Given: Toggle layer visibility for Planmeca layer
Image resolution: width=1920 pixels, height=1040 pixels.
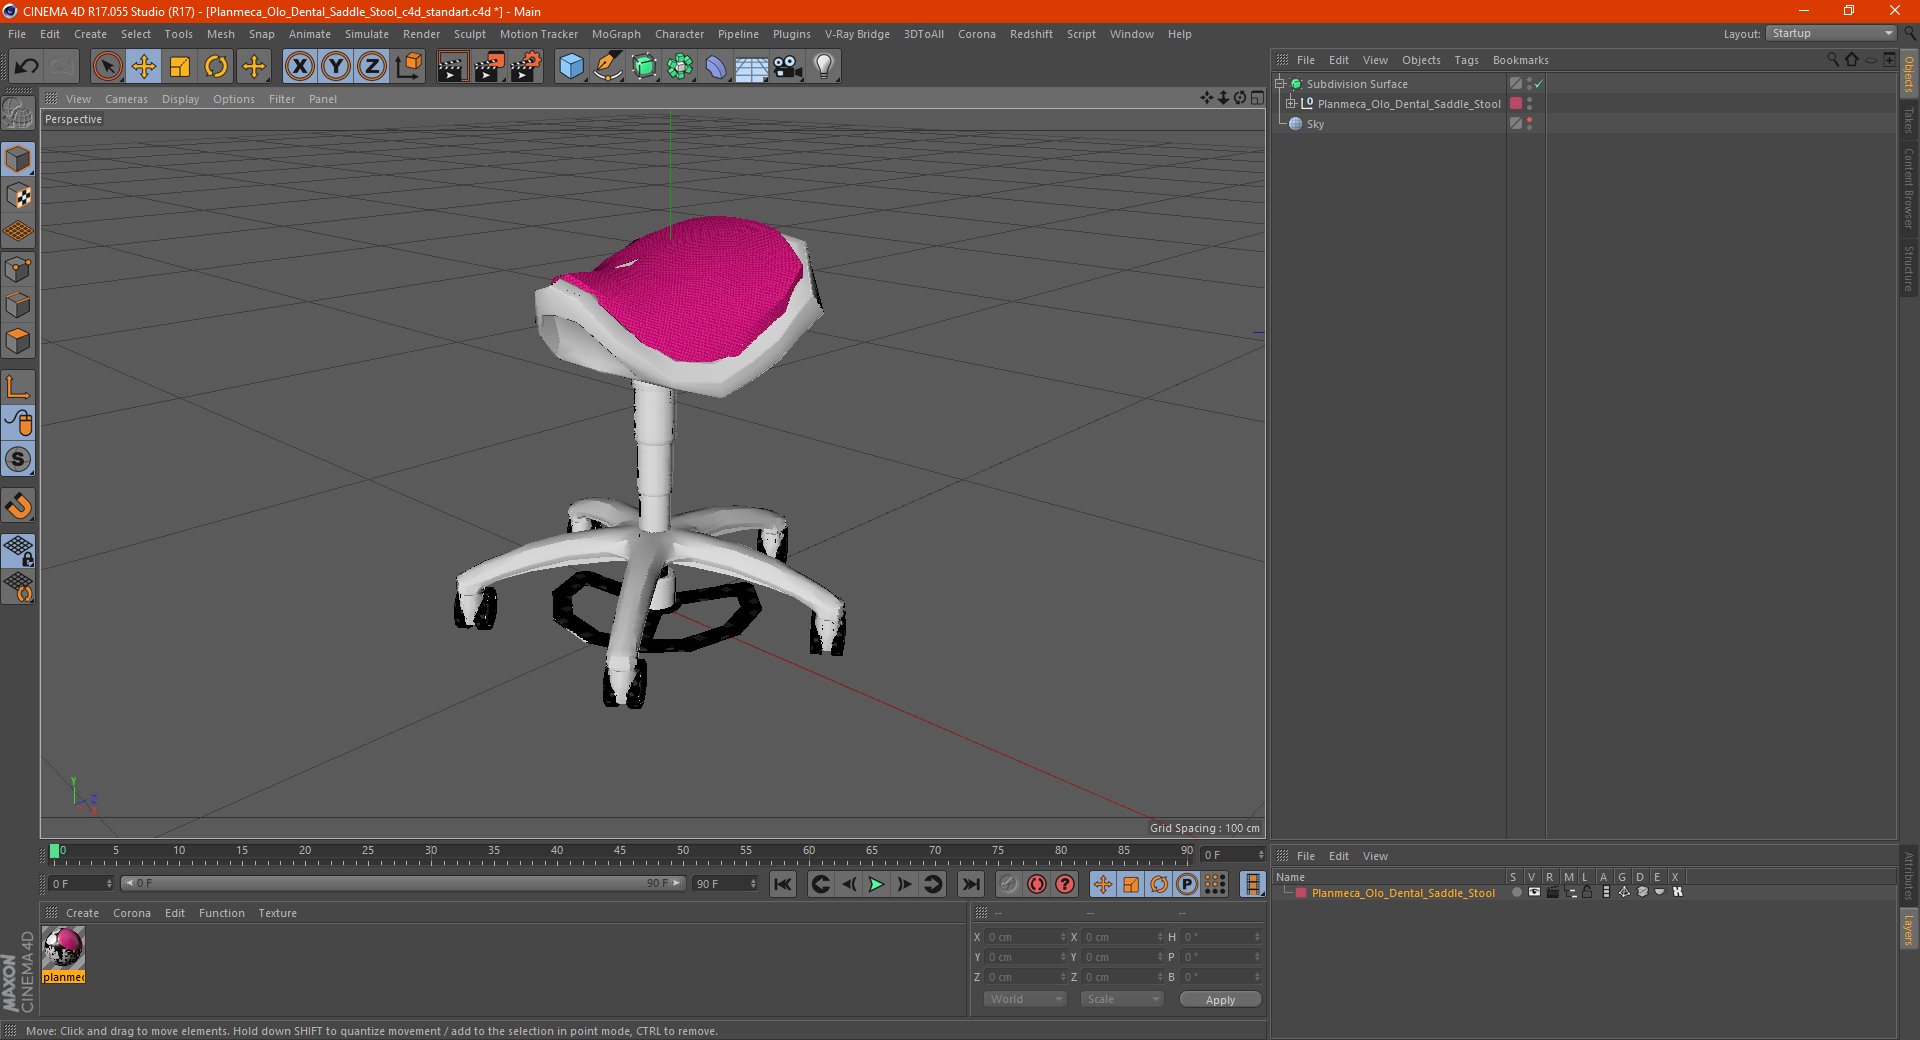Looking at the screenshot, I should [1534, 892].
